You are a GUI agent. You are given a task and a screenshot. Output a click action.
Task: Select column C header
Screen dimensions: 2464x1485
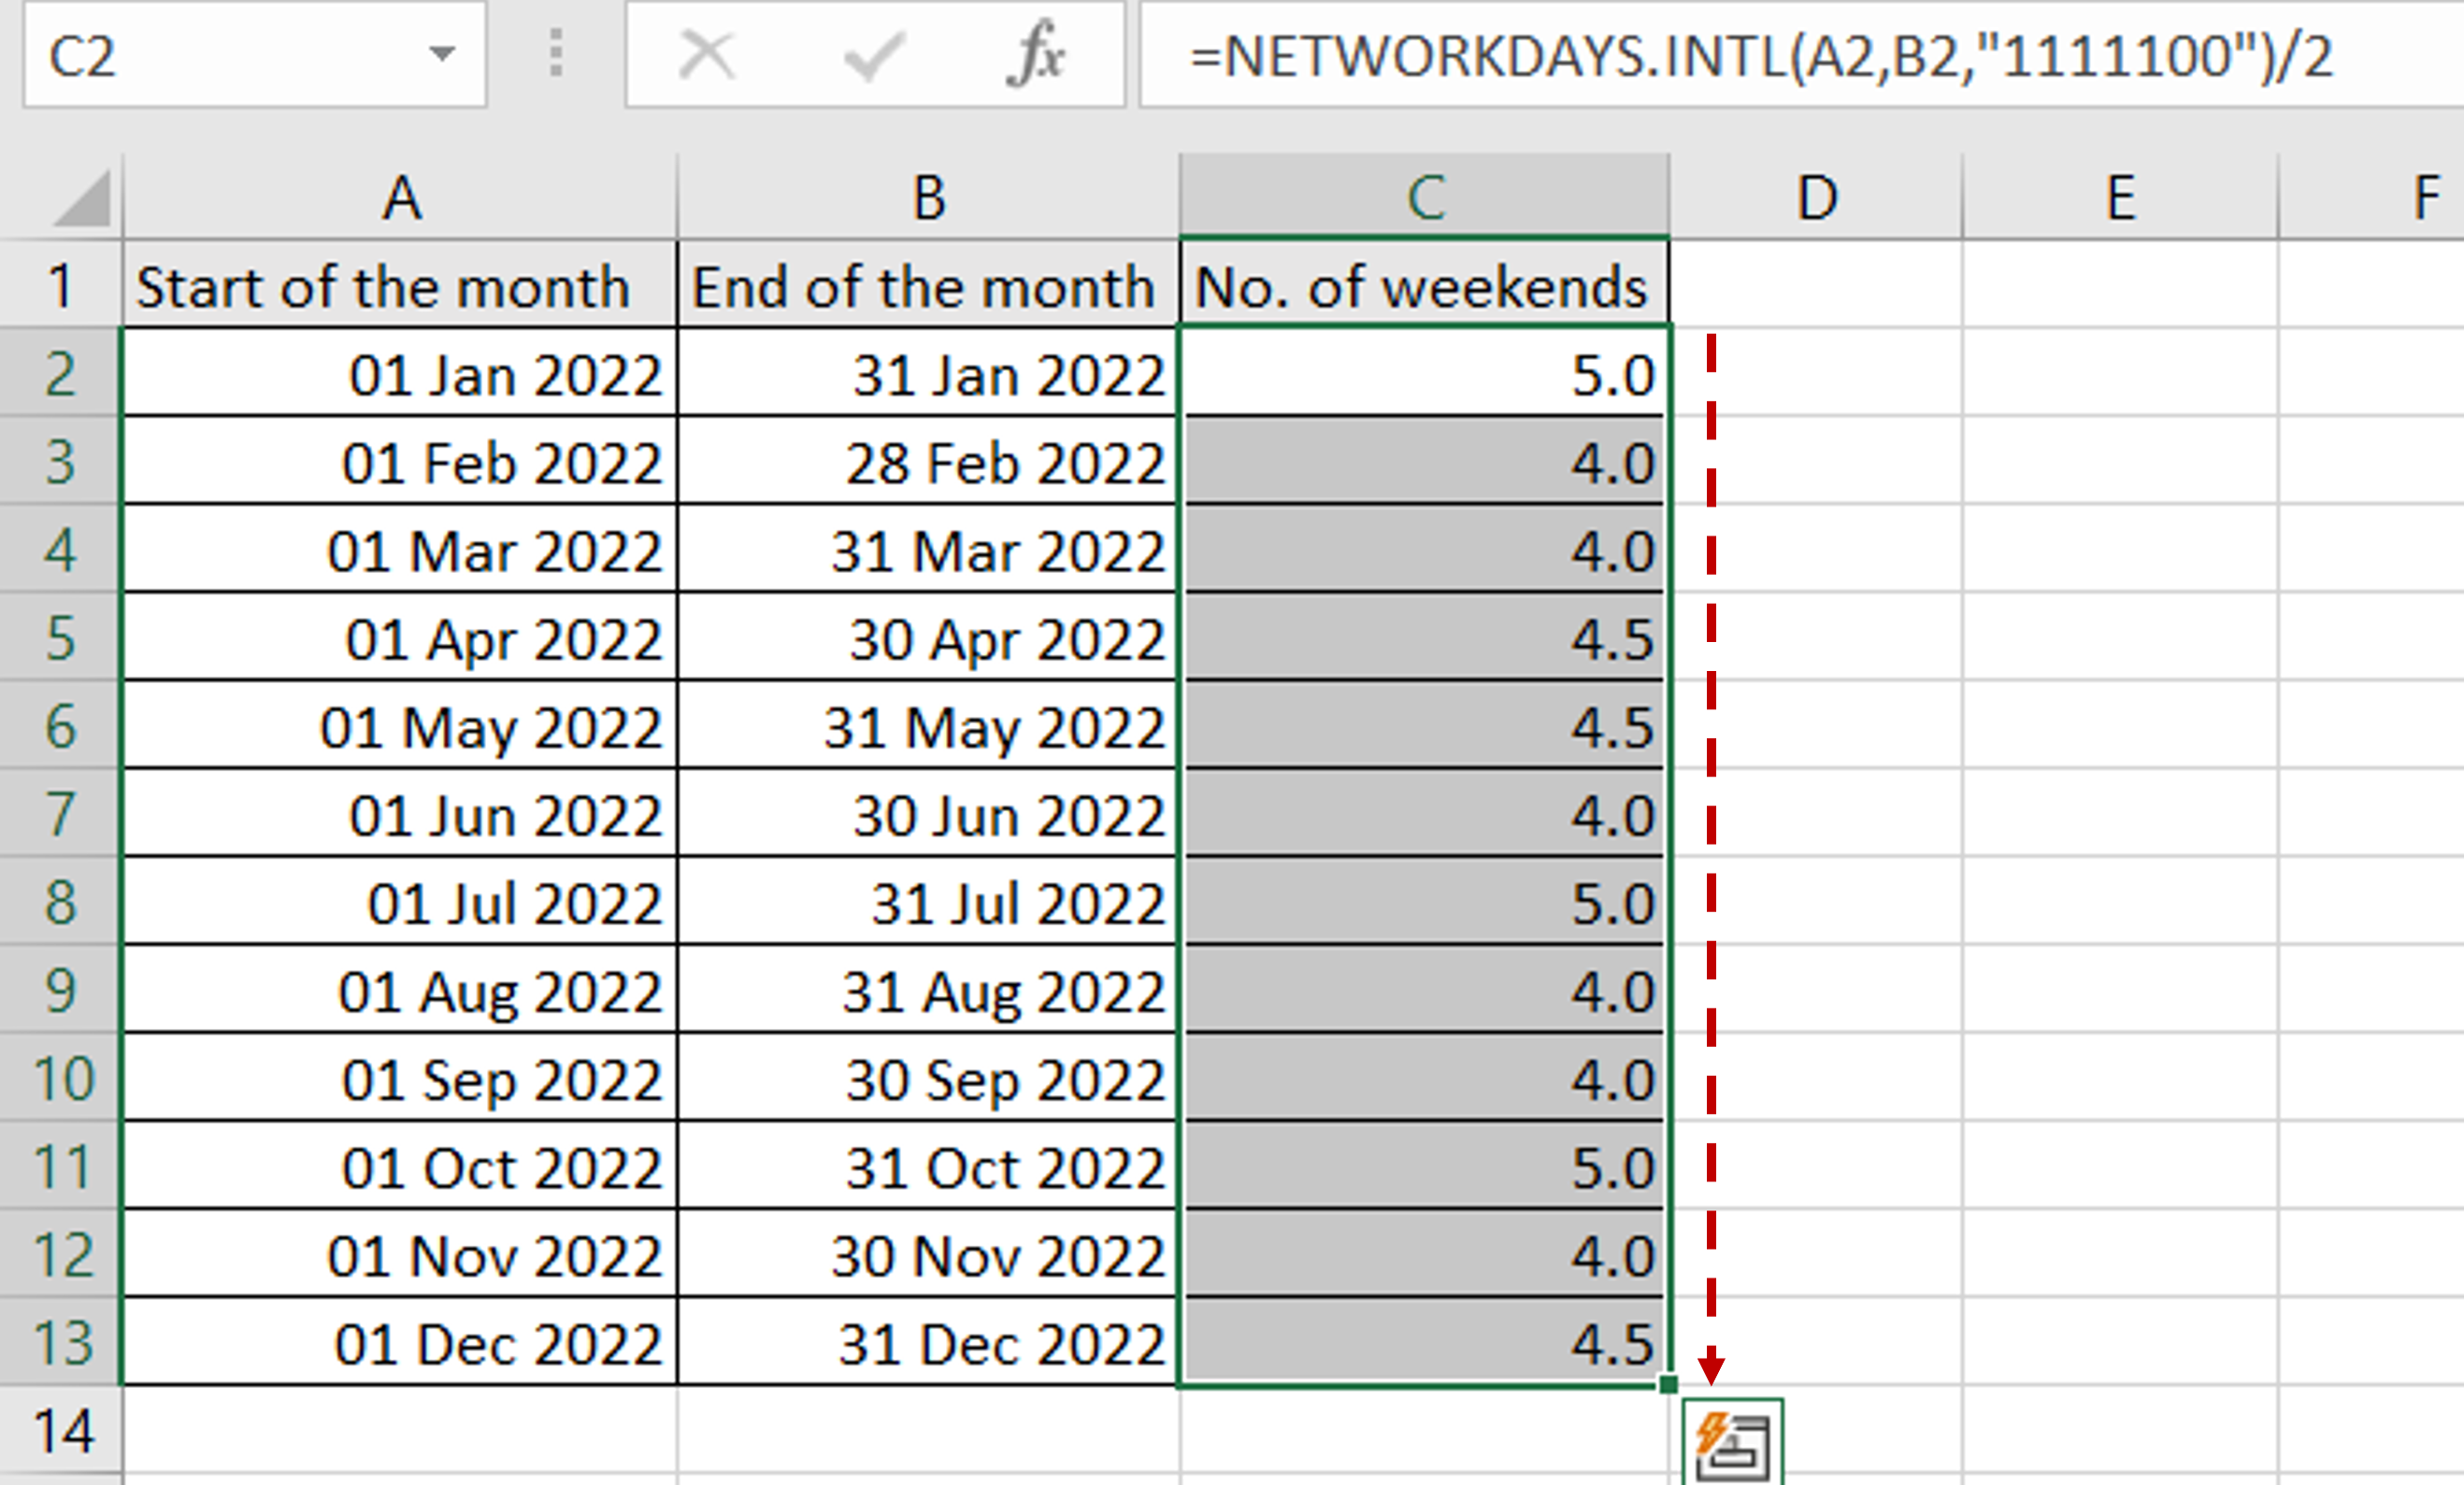[x=1424, y=198]
